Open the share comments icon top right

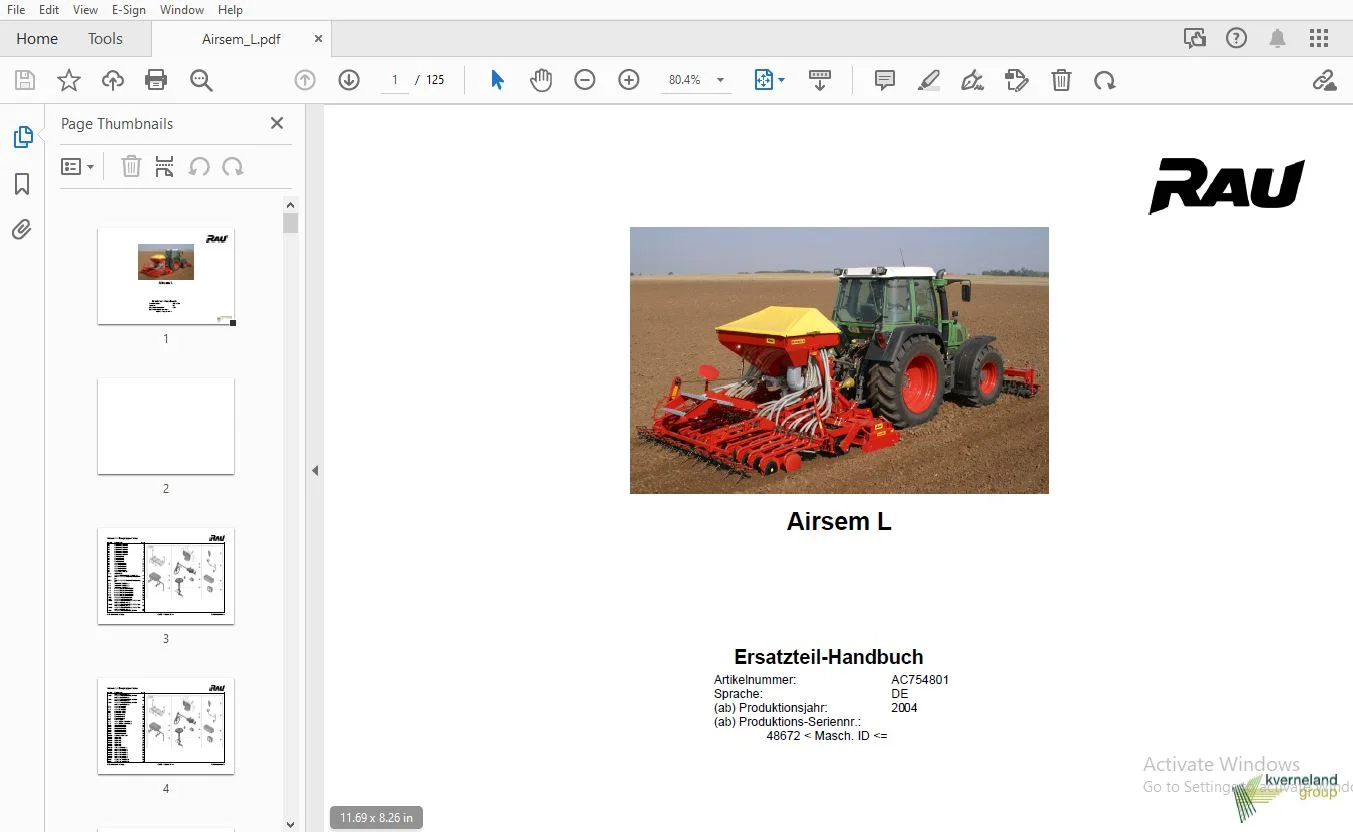pos(1195,38)
